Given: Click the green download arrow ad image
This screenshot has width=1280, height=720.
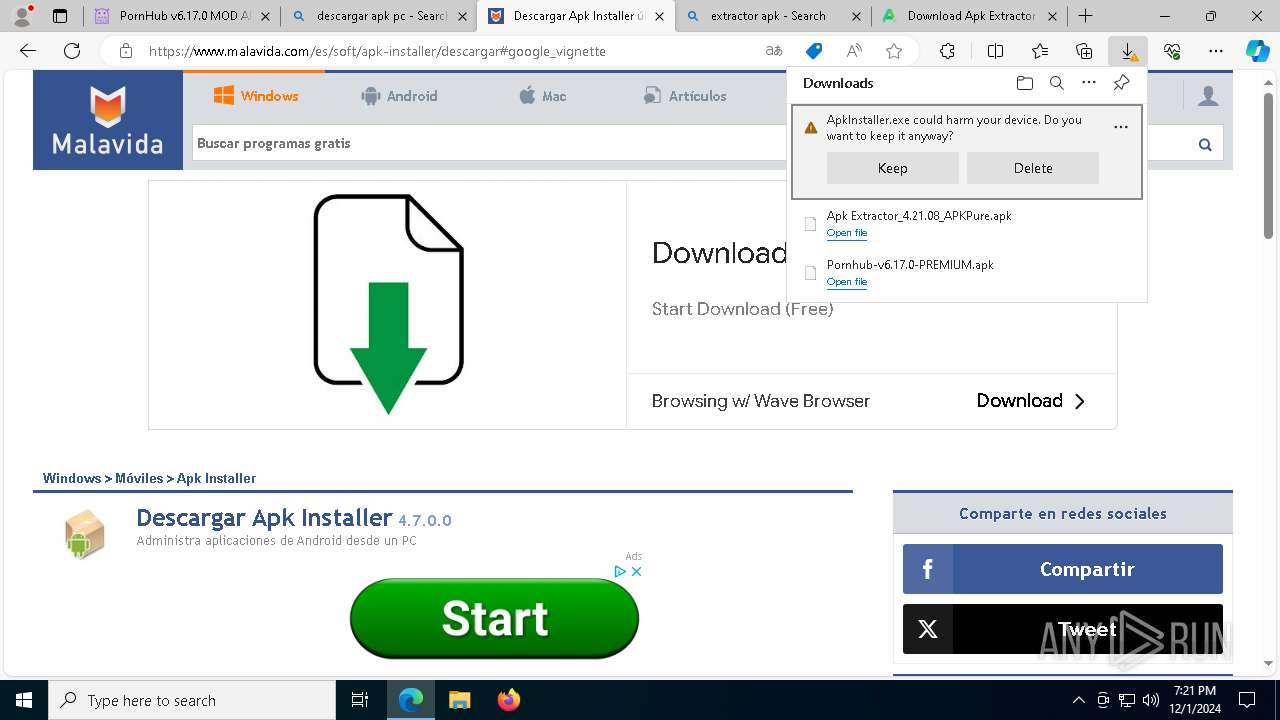Looking at the screenshot, I should pyautogui.click(x=388, y=305).
